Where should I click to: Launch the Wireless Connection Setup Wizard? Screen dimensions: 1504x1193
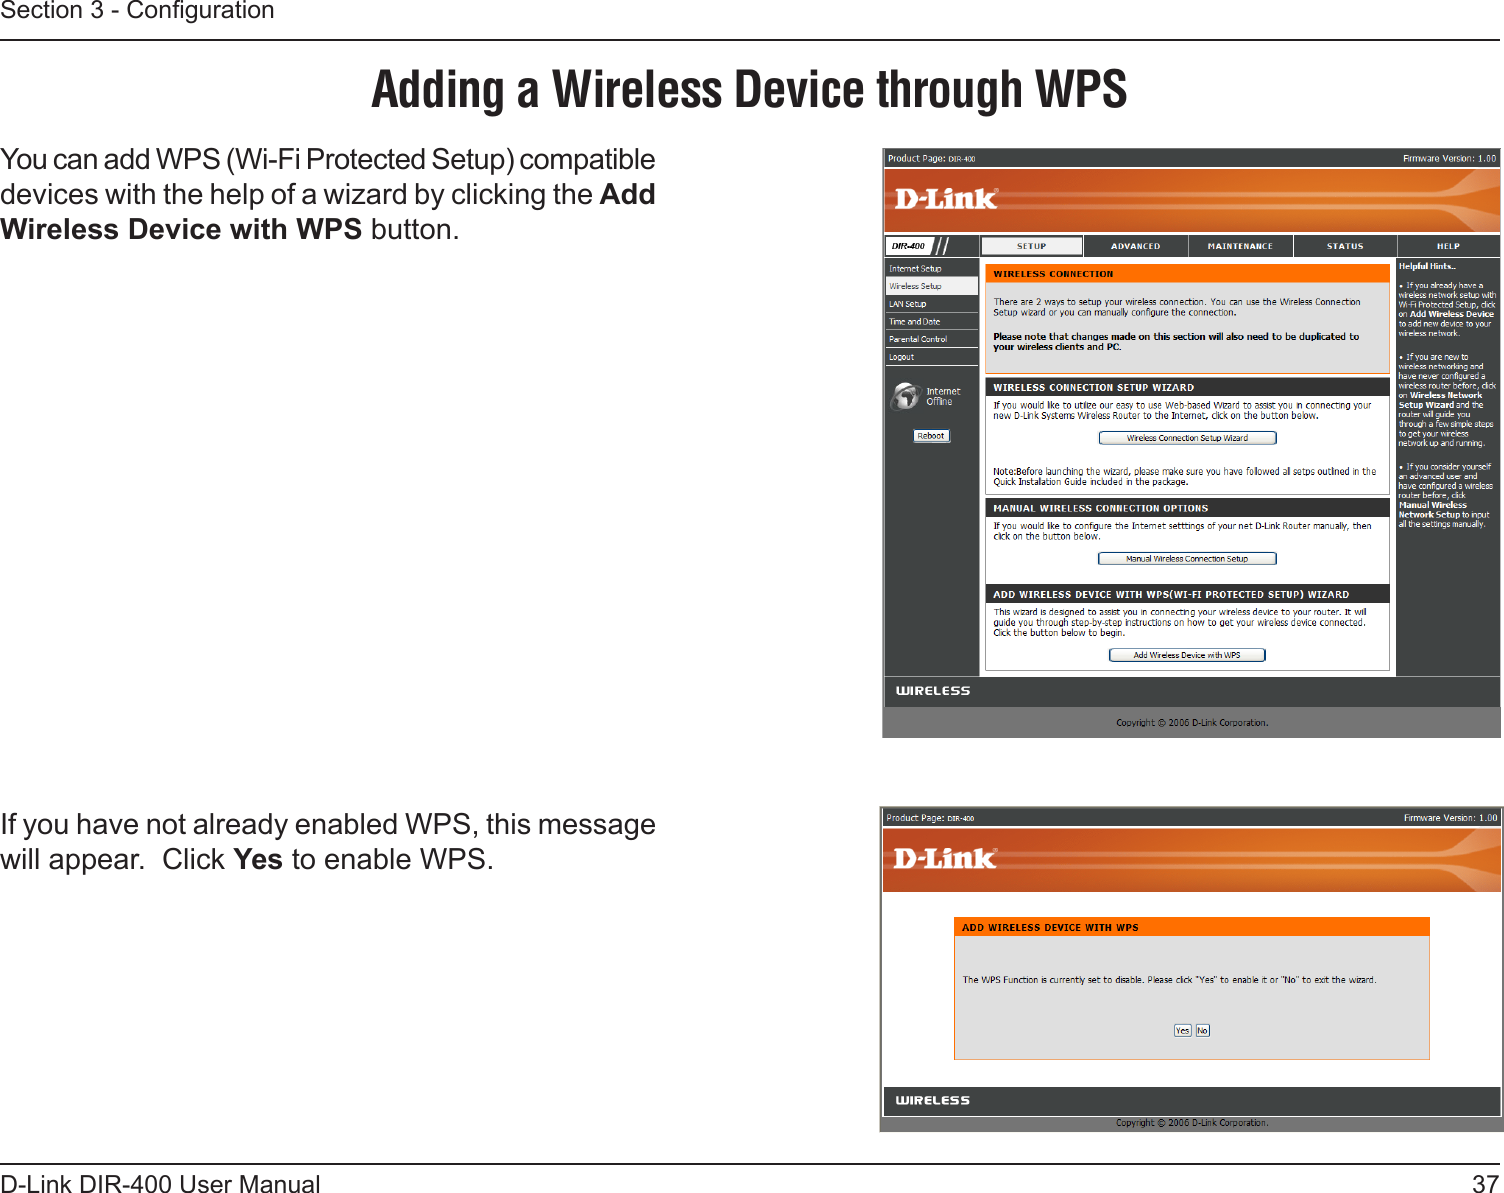coord(1187,438)
